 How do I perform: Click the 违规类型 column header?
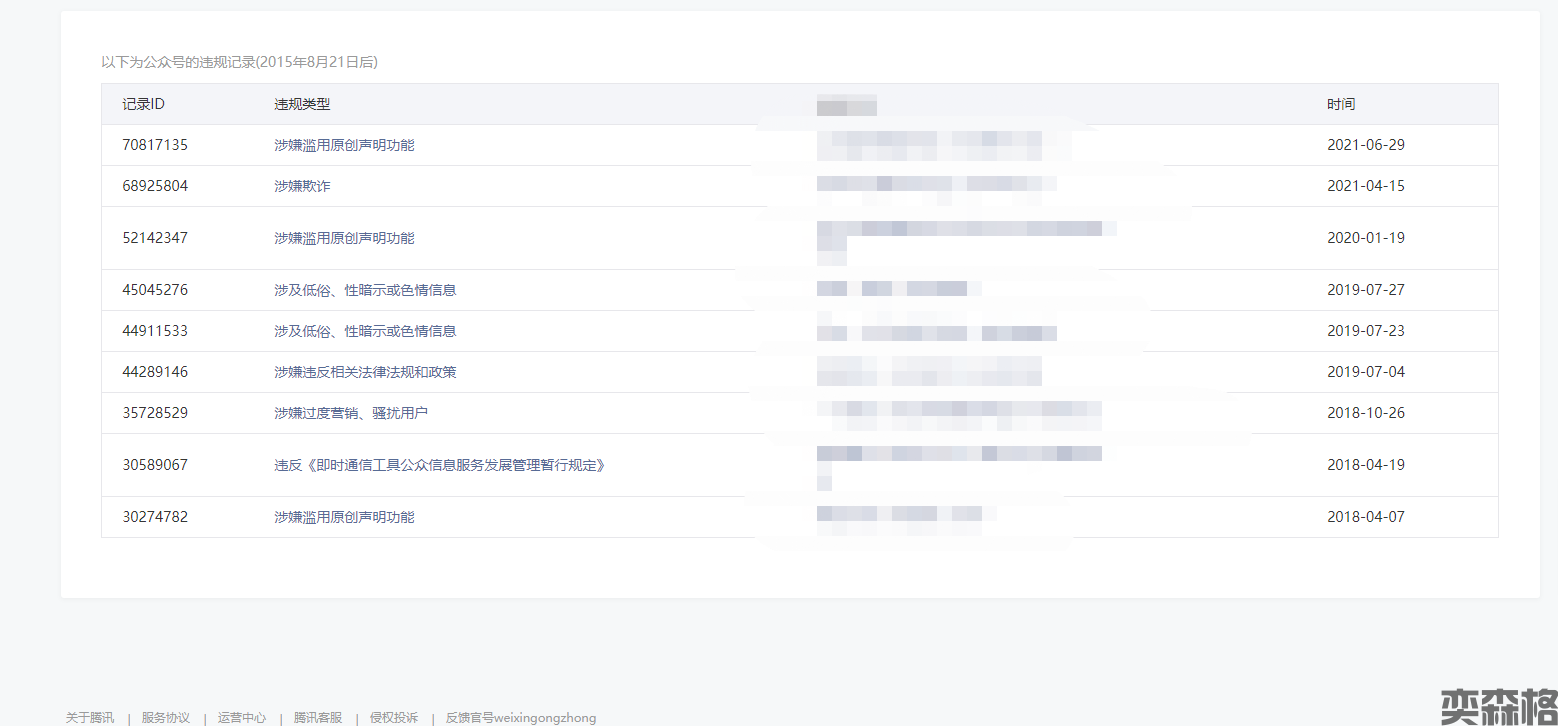(x=302, y=104)
